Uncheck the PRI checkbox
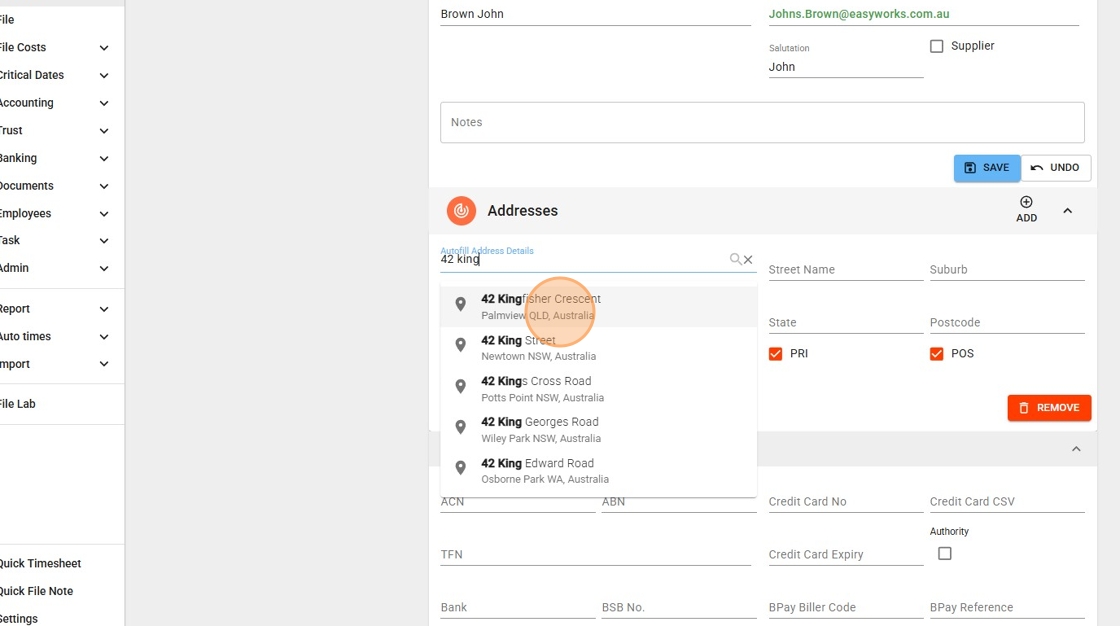The height and width of the screenshot is (626, 1120). point(775,354)
